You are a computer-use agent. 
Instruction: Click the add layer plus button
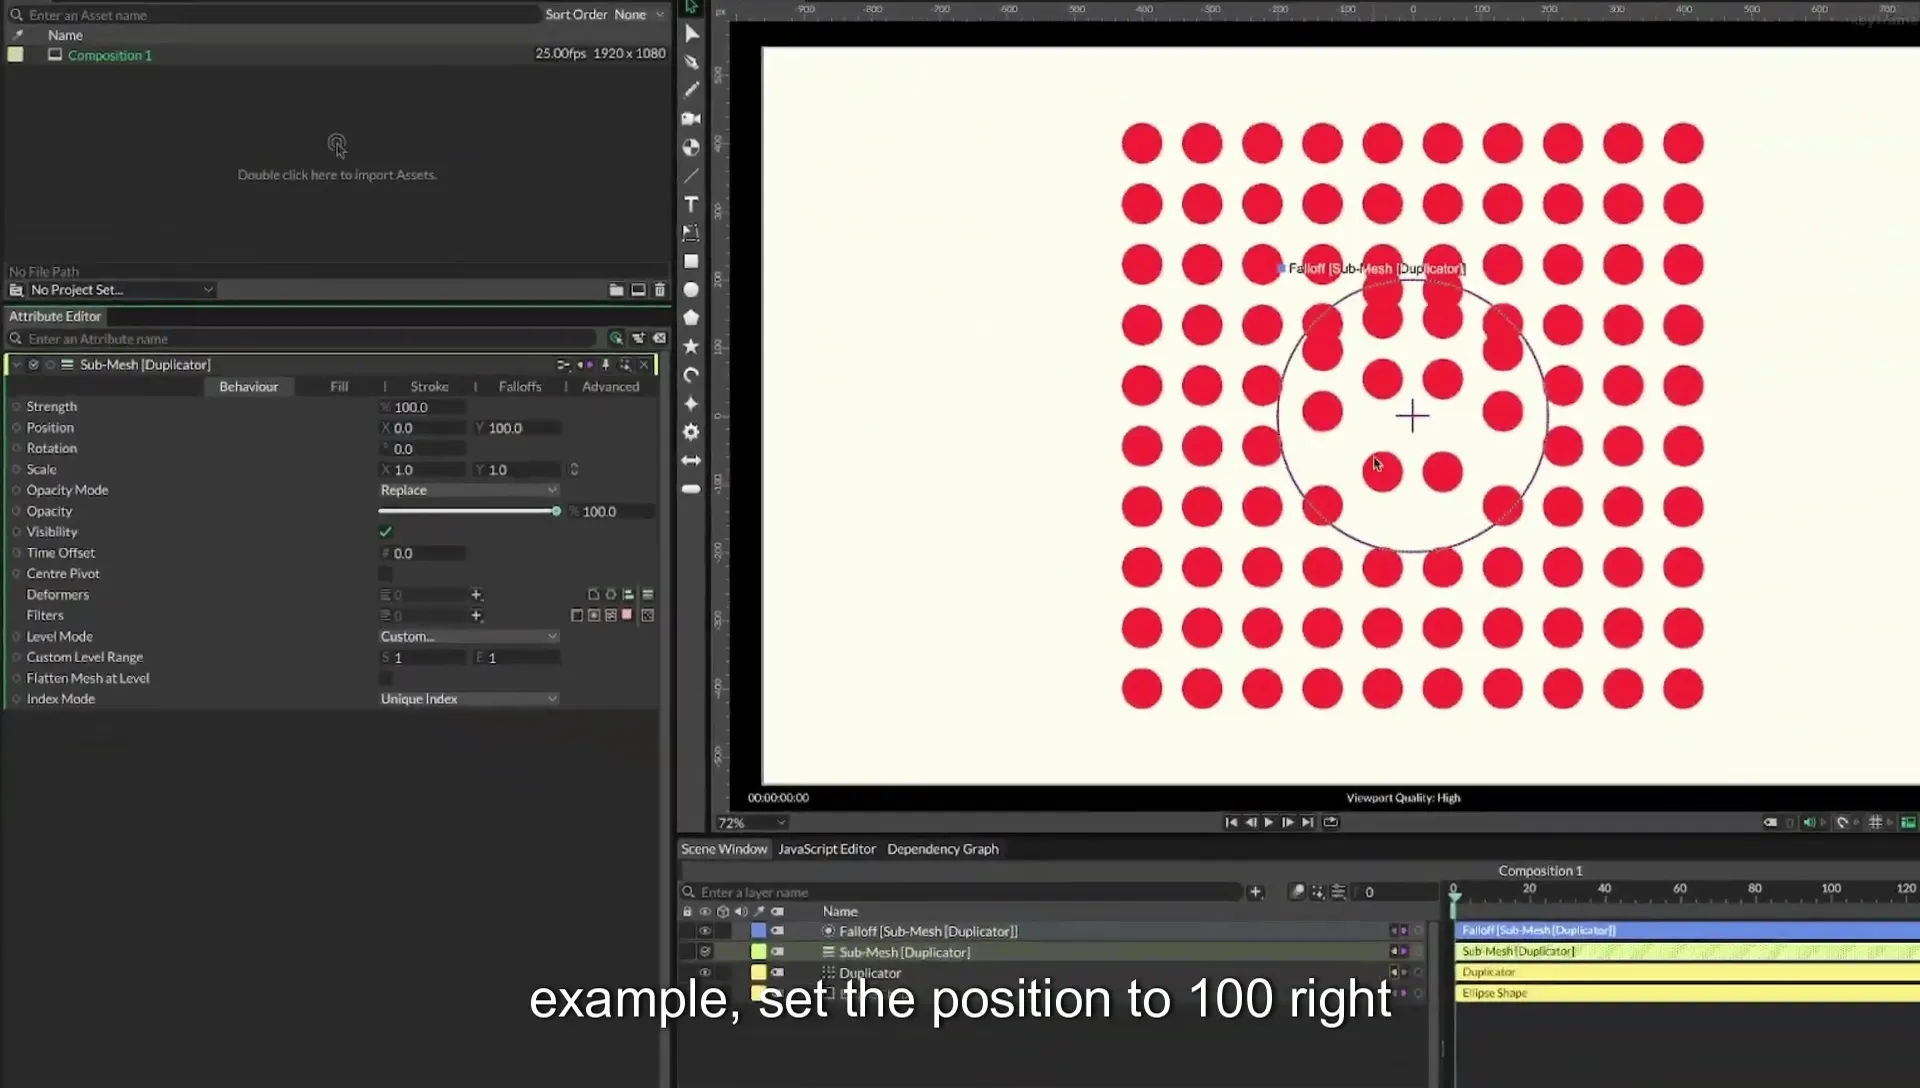point(1256,892)
